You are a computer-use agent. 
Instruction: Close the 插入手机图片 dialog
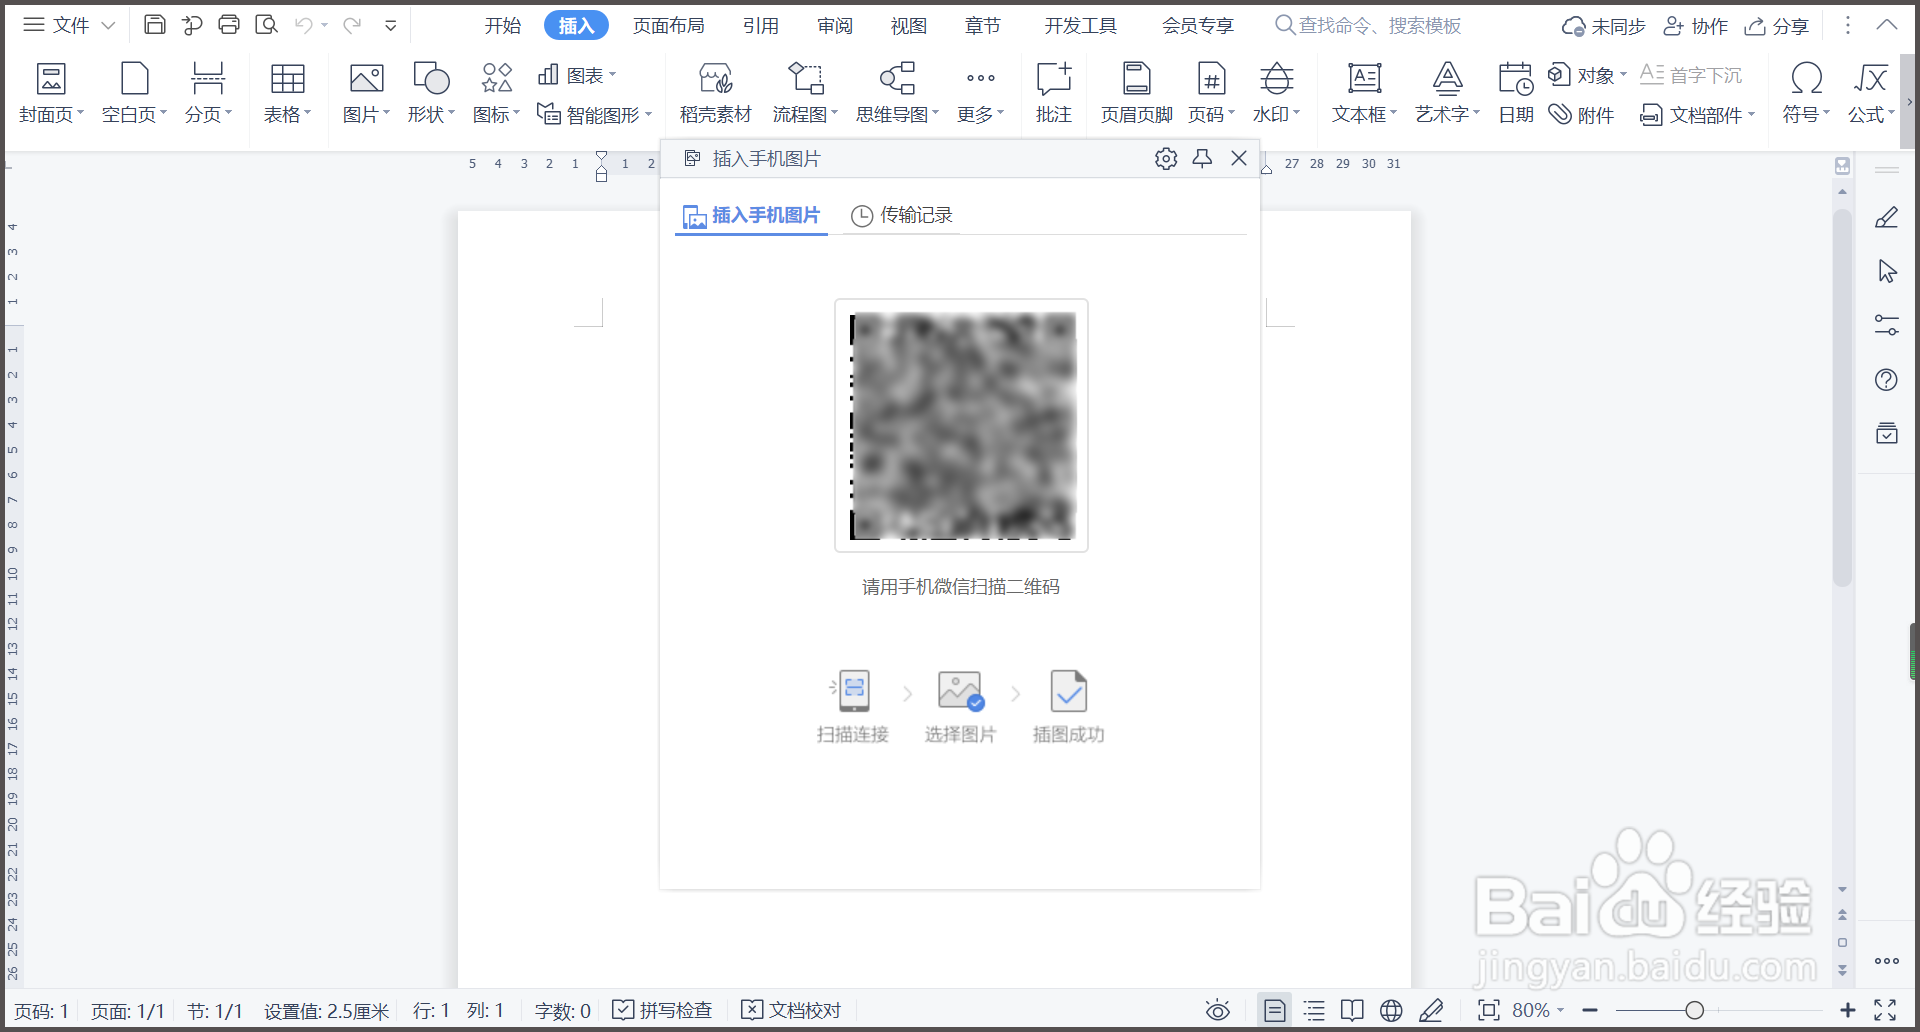point(1239,158)
